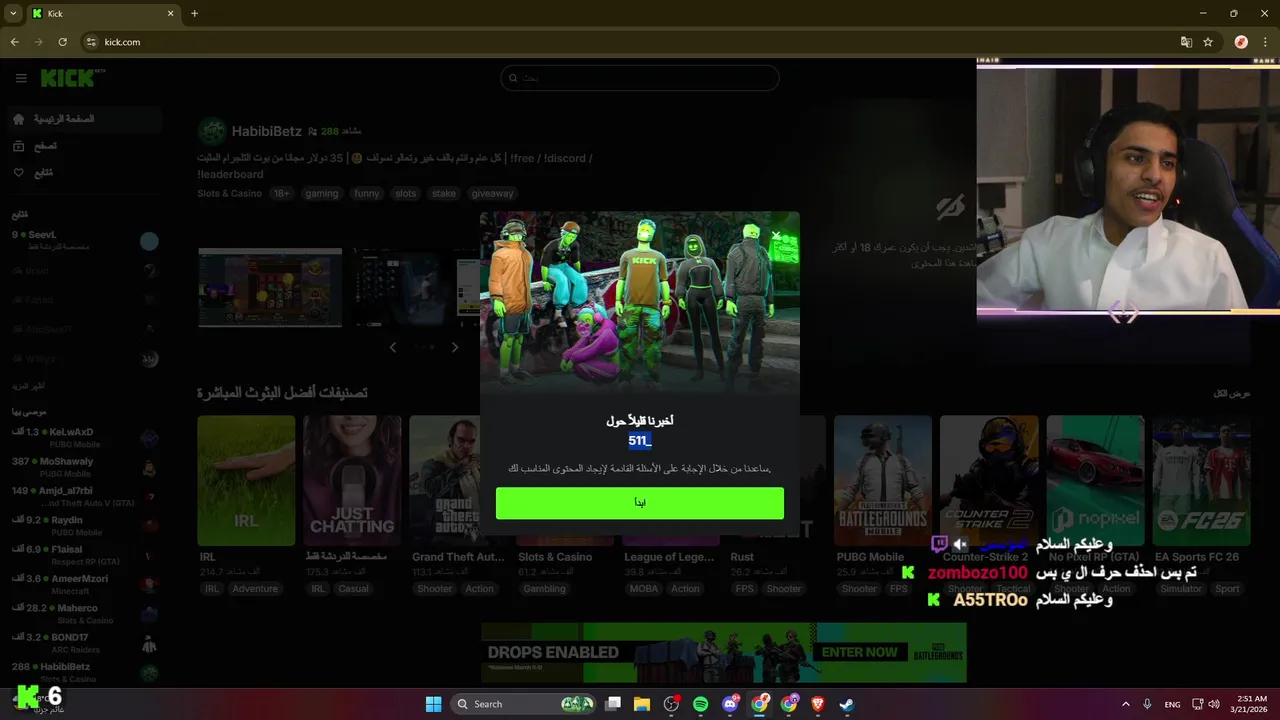Image resolution: width=1280 pixels, height=720 pixels.
Task: Open the Just Chatting category card
Action: [x=352, y=480]
